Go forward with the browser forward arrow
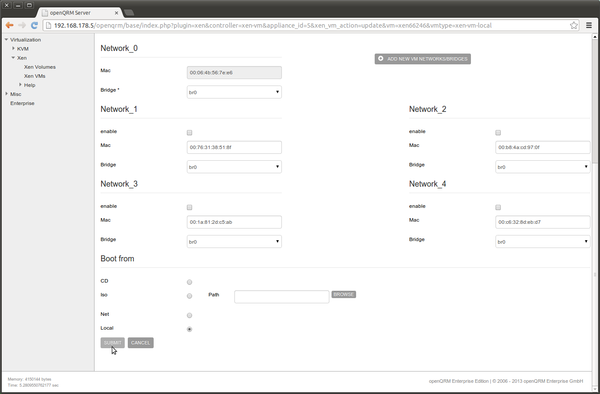 tap(22, 25)
